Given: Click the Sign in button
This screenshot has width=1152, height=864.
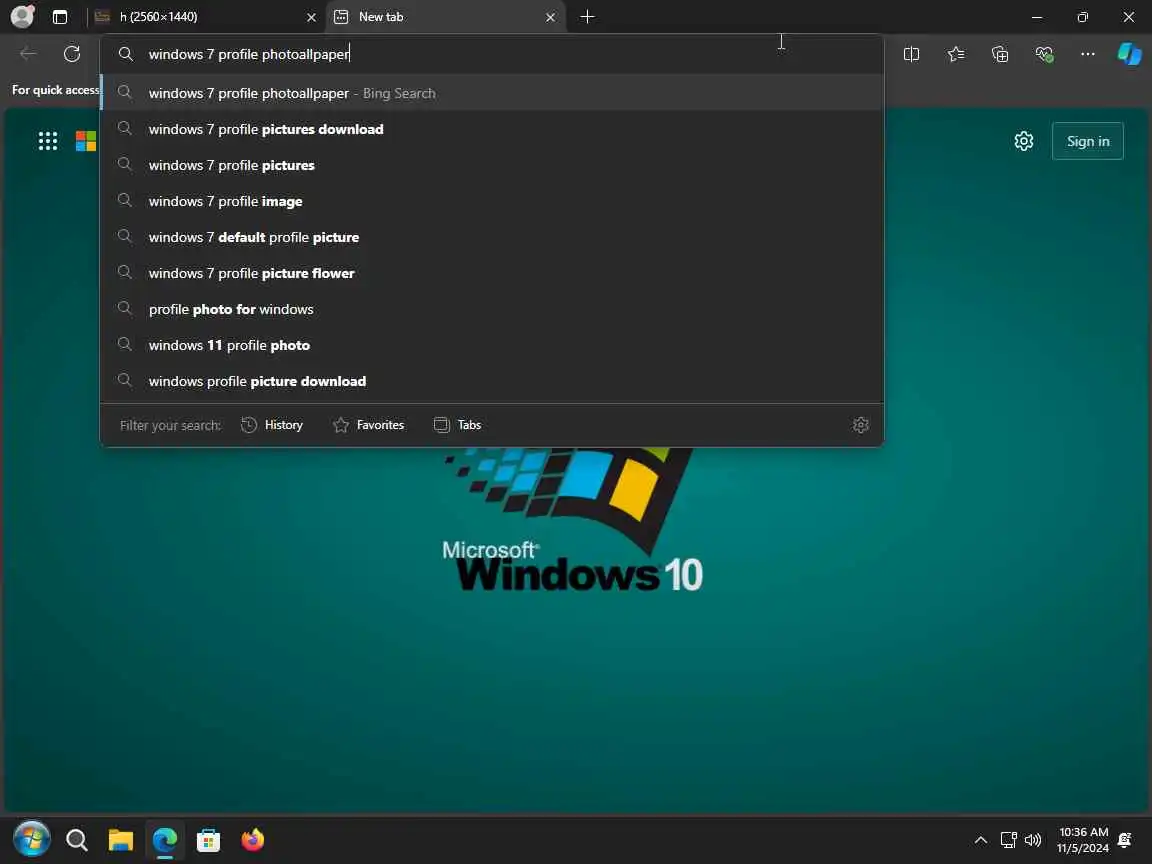Looking at the screenshot, I should pyautogui.click(x=1087, y=141).
